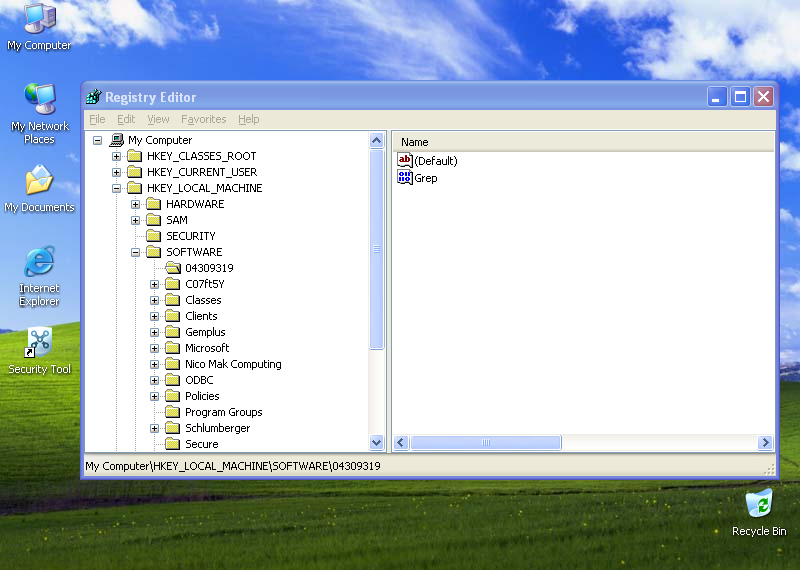Image resolution: width=800 pixels, height=570 pixels.
Task: Expand HKEY_CLASSES_ROOT key
Action: 116,156
